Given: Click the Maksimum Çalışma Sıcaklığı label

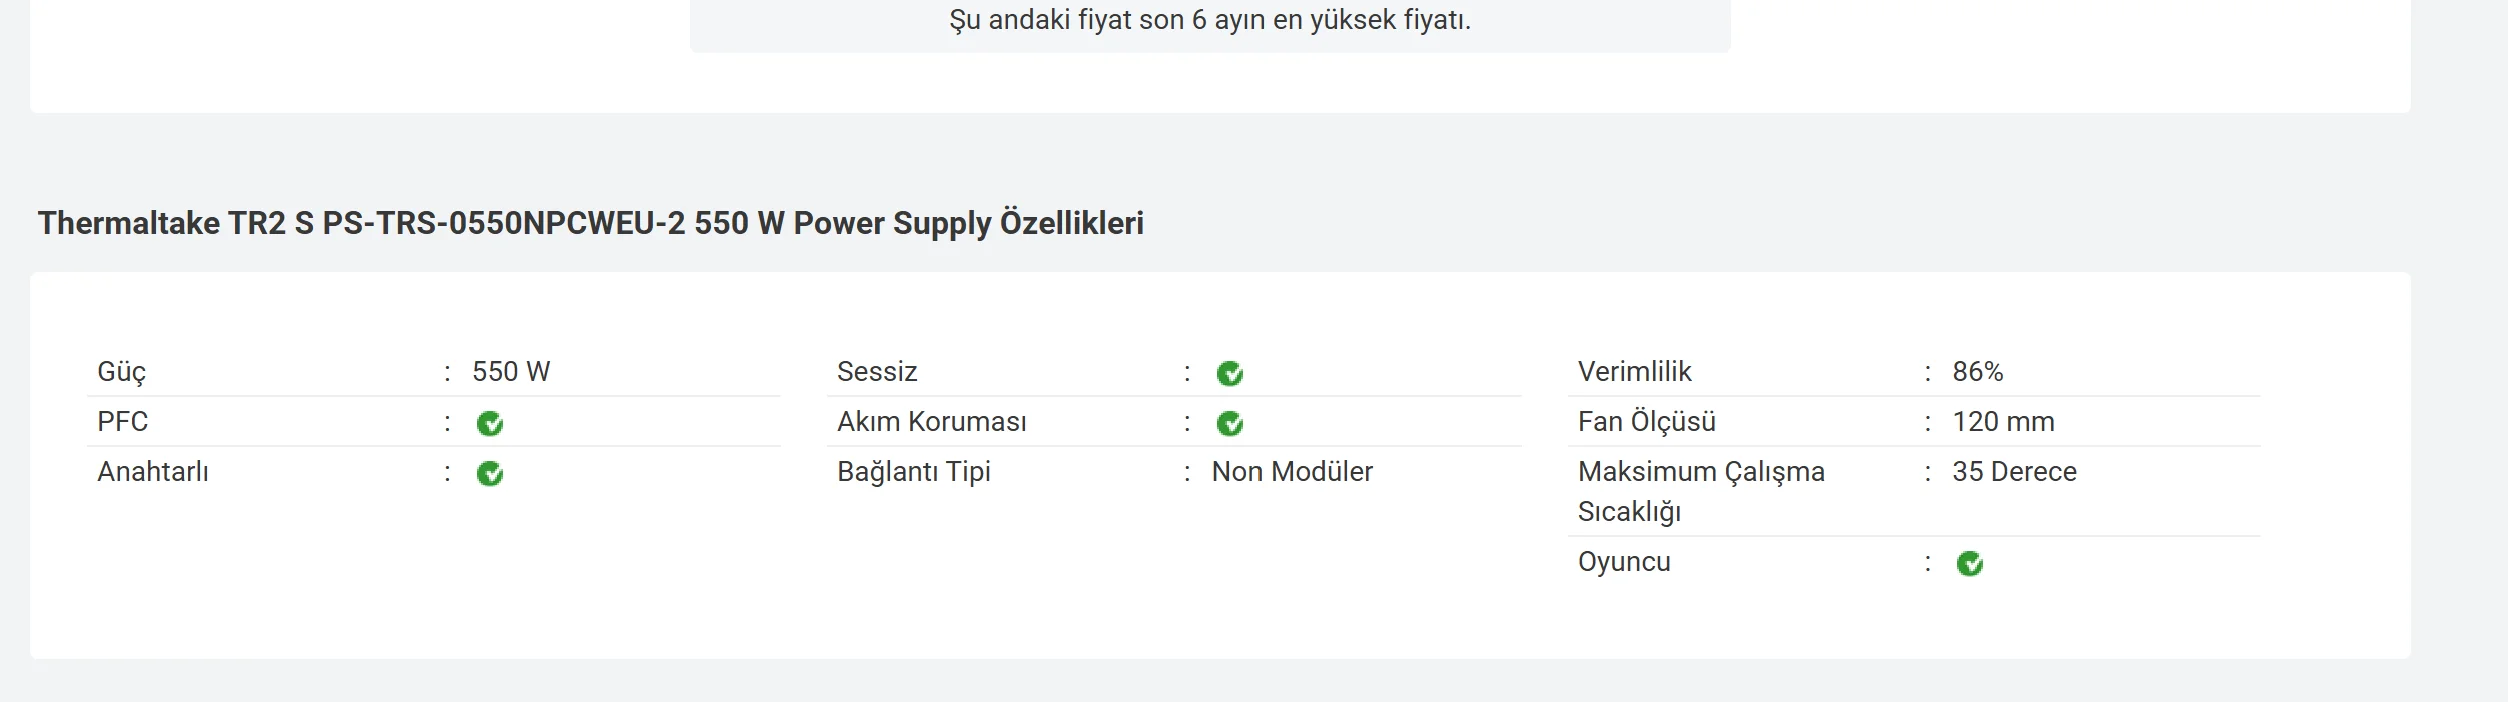Looking at the screenshot, I should click(1700, 491).
